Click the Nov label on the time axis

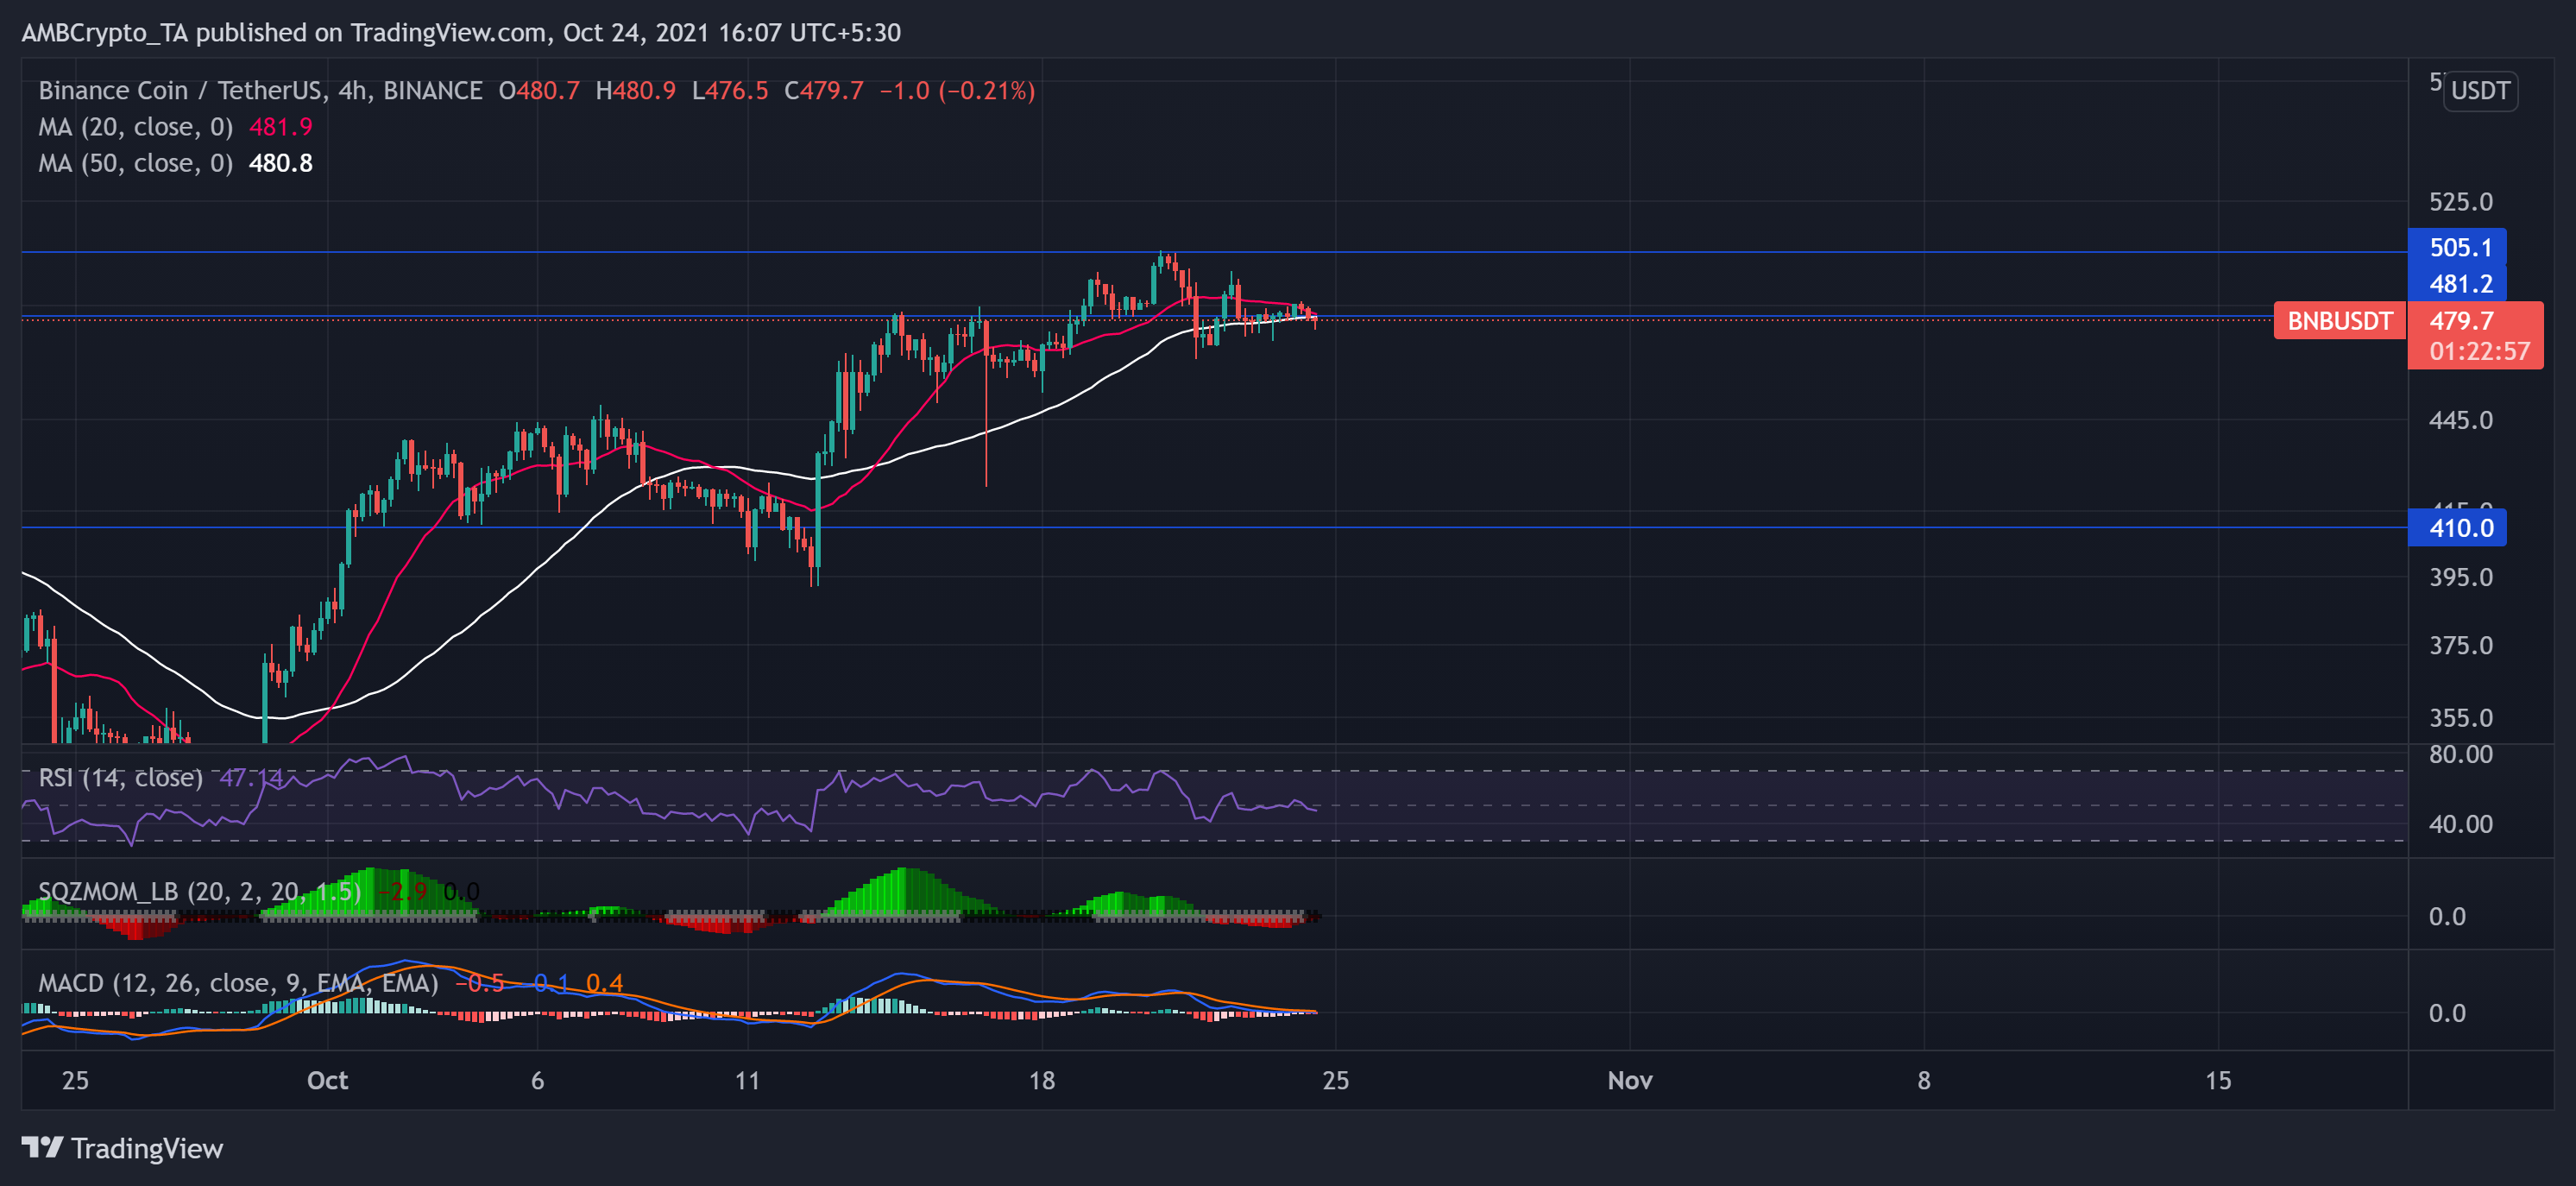pos(1631,1080)
